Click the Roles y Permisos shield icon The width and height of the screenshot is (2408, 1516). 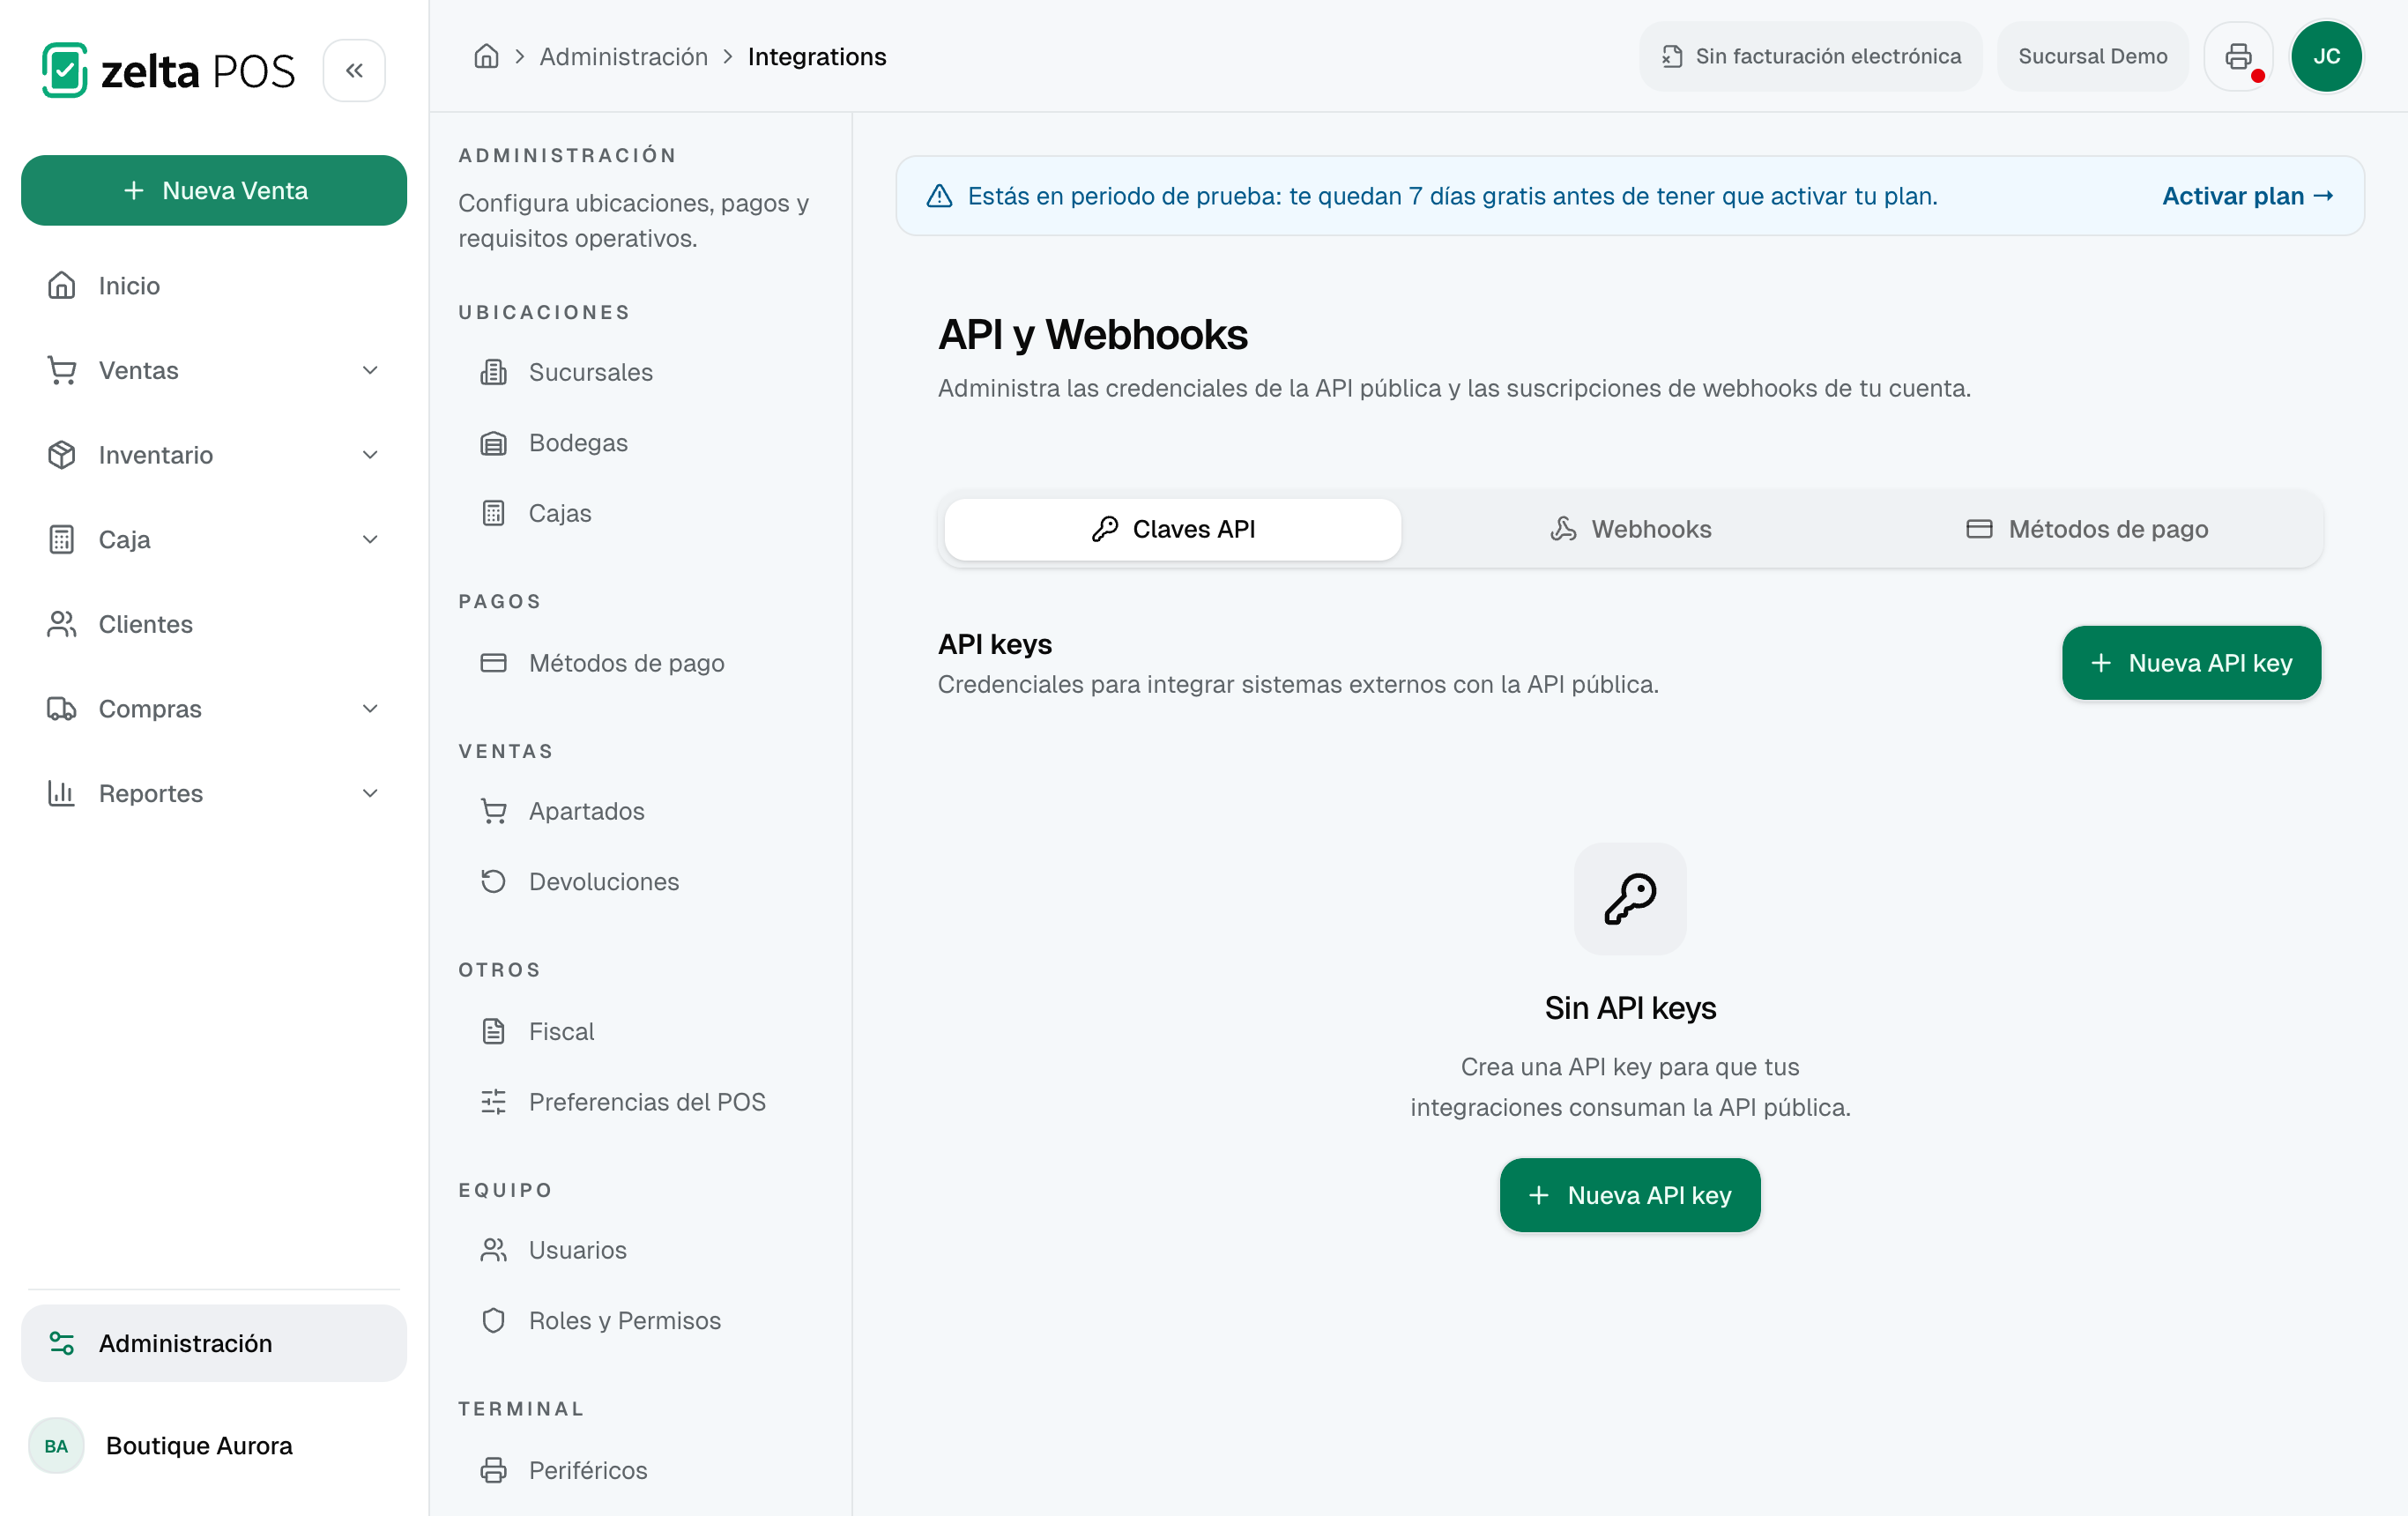[493, 1320]
